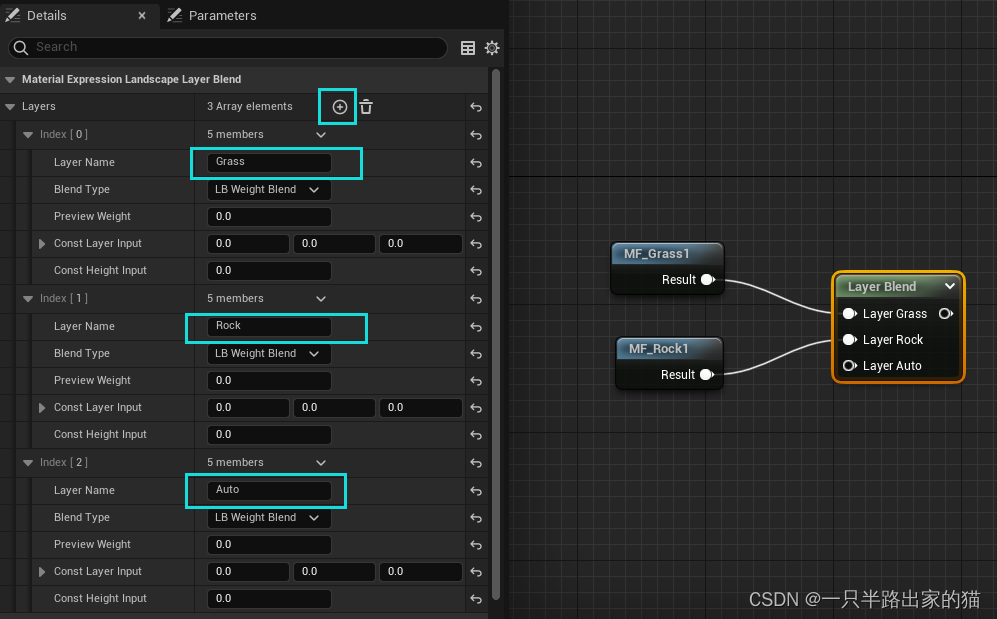Reset Index [1] Const Layer Input

[476, 407]
